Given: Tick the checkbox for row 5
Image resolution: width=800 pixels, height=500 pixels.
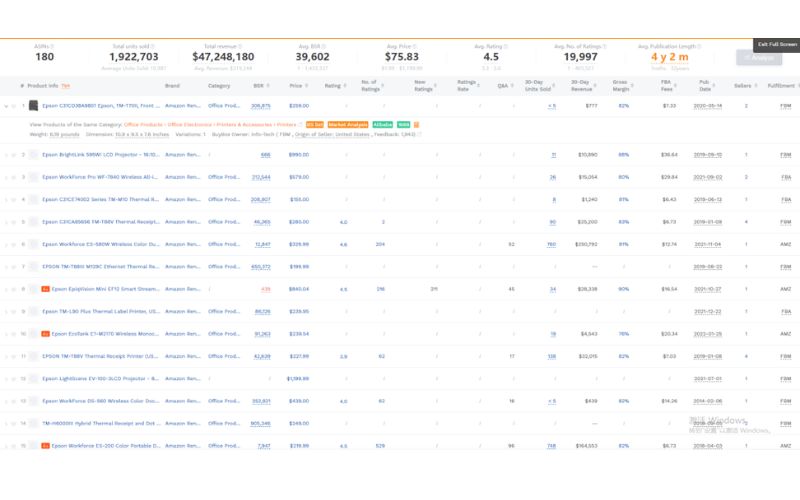Looking at the screenshot, I should pyautogui.click(x=14, y=222).
